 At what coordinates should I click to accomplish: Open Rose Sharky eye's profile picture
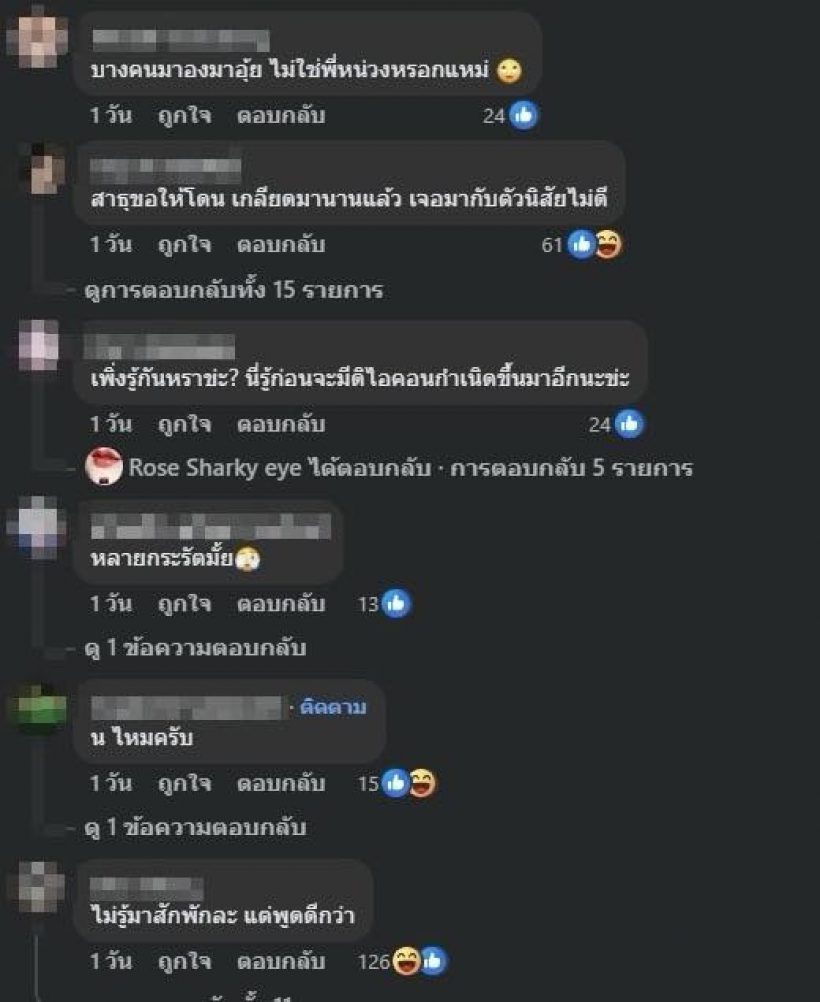104,467
